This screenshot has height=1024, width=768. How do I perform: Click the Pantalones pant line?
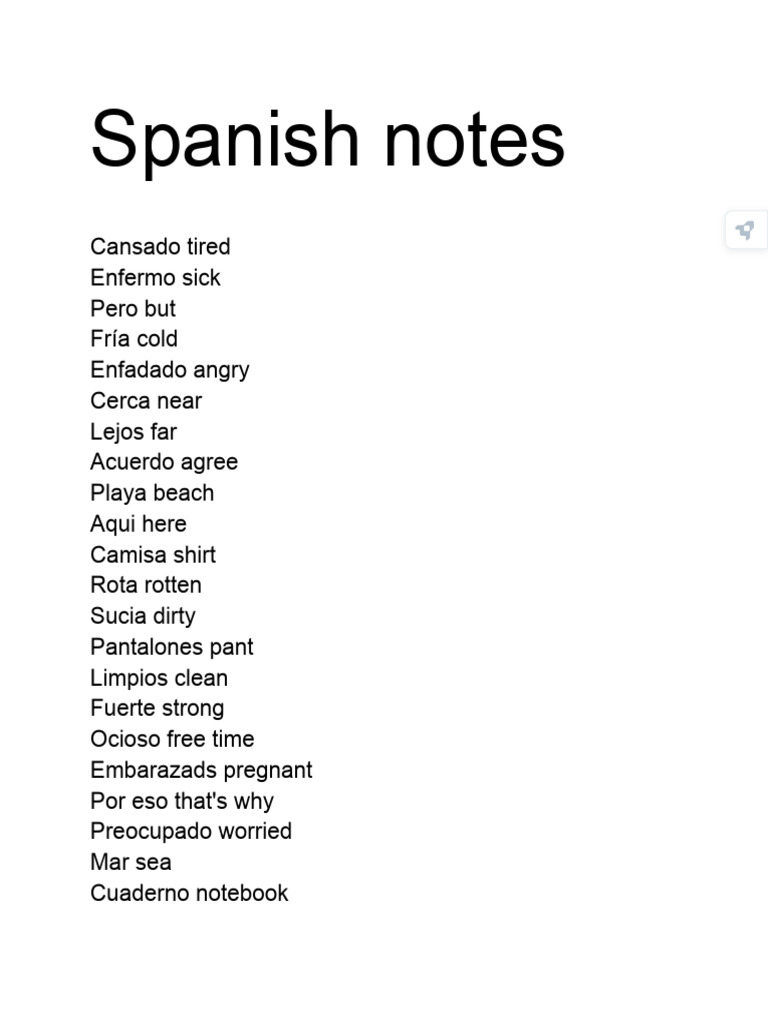(172, 647)
